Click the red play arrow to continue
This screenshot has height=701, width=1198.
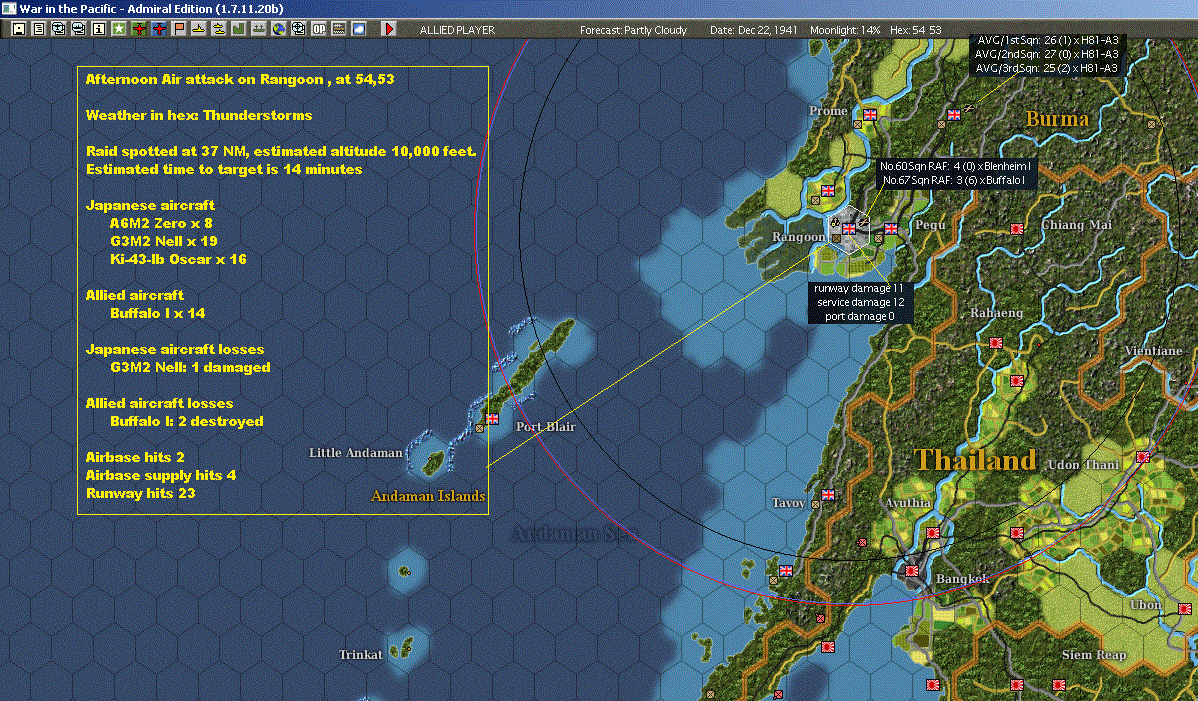coord(389,29)
